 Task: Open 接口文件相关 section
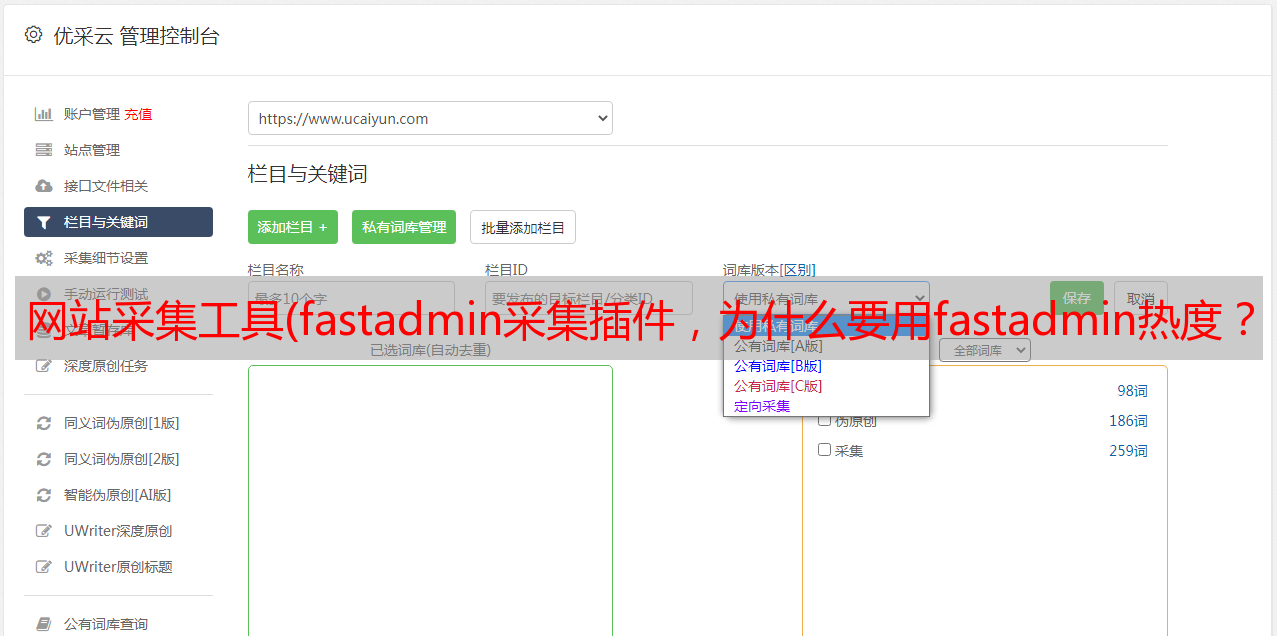(x=106, y=186)
